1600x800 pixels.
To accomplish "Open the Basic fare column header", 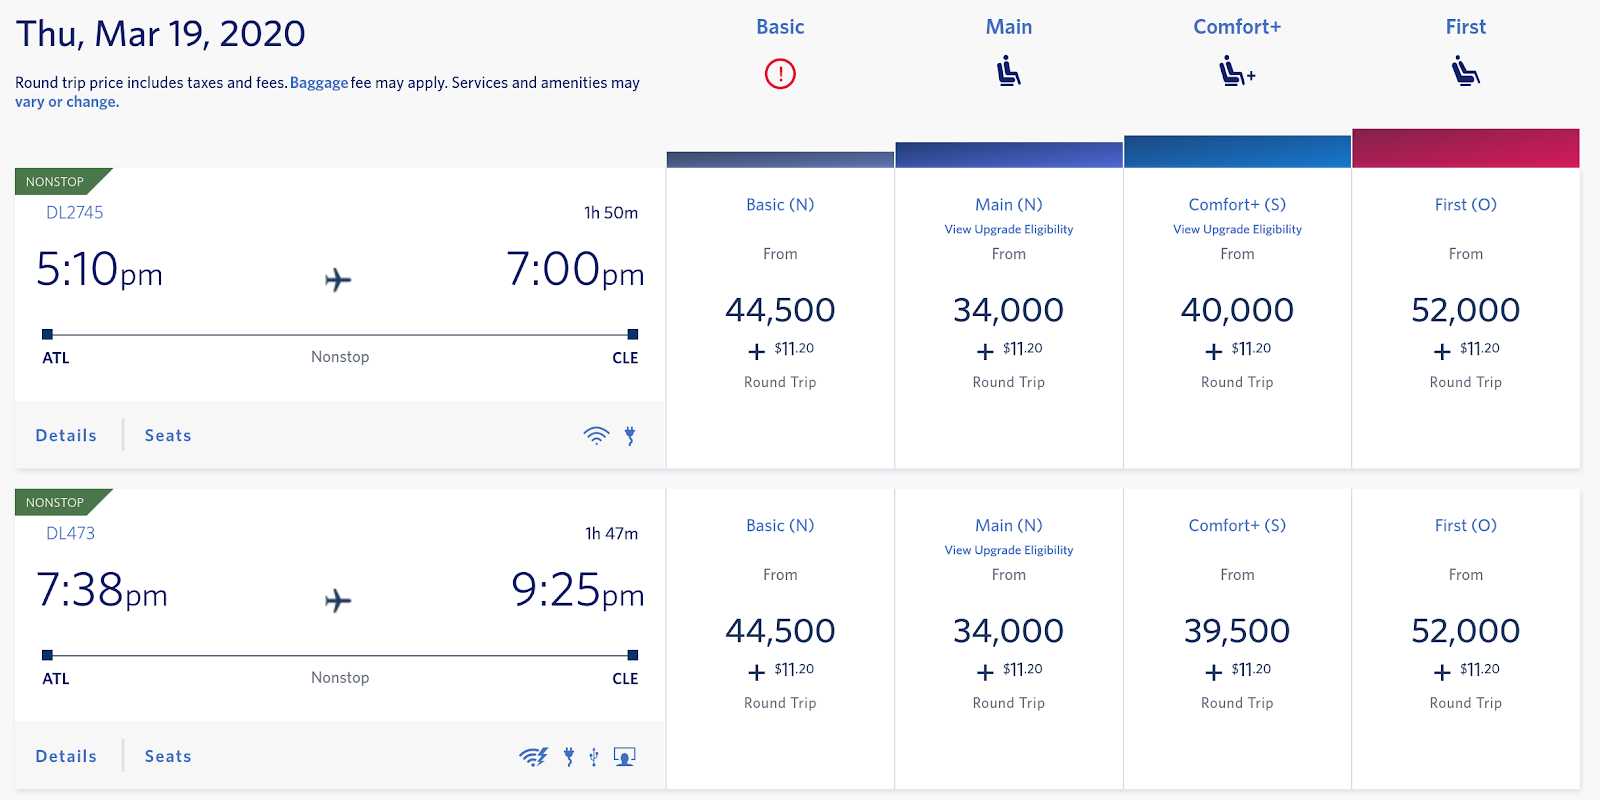I will coord(780,27).
